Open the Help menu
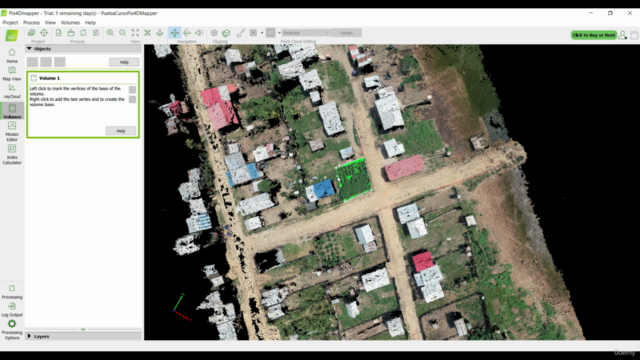640x360 pixels. (90, 22)
